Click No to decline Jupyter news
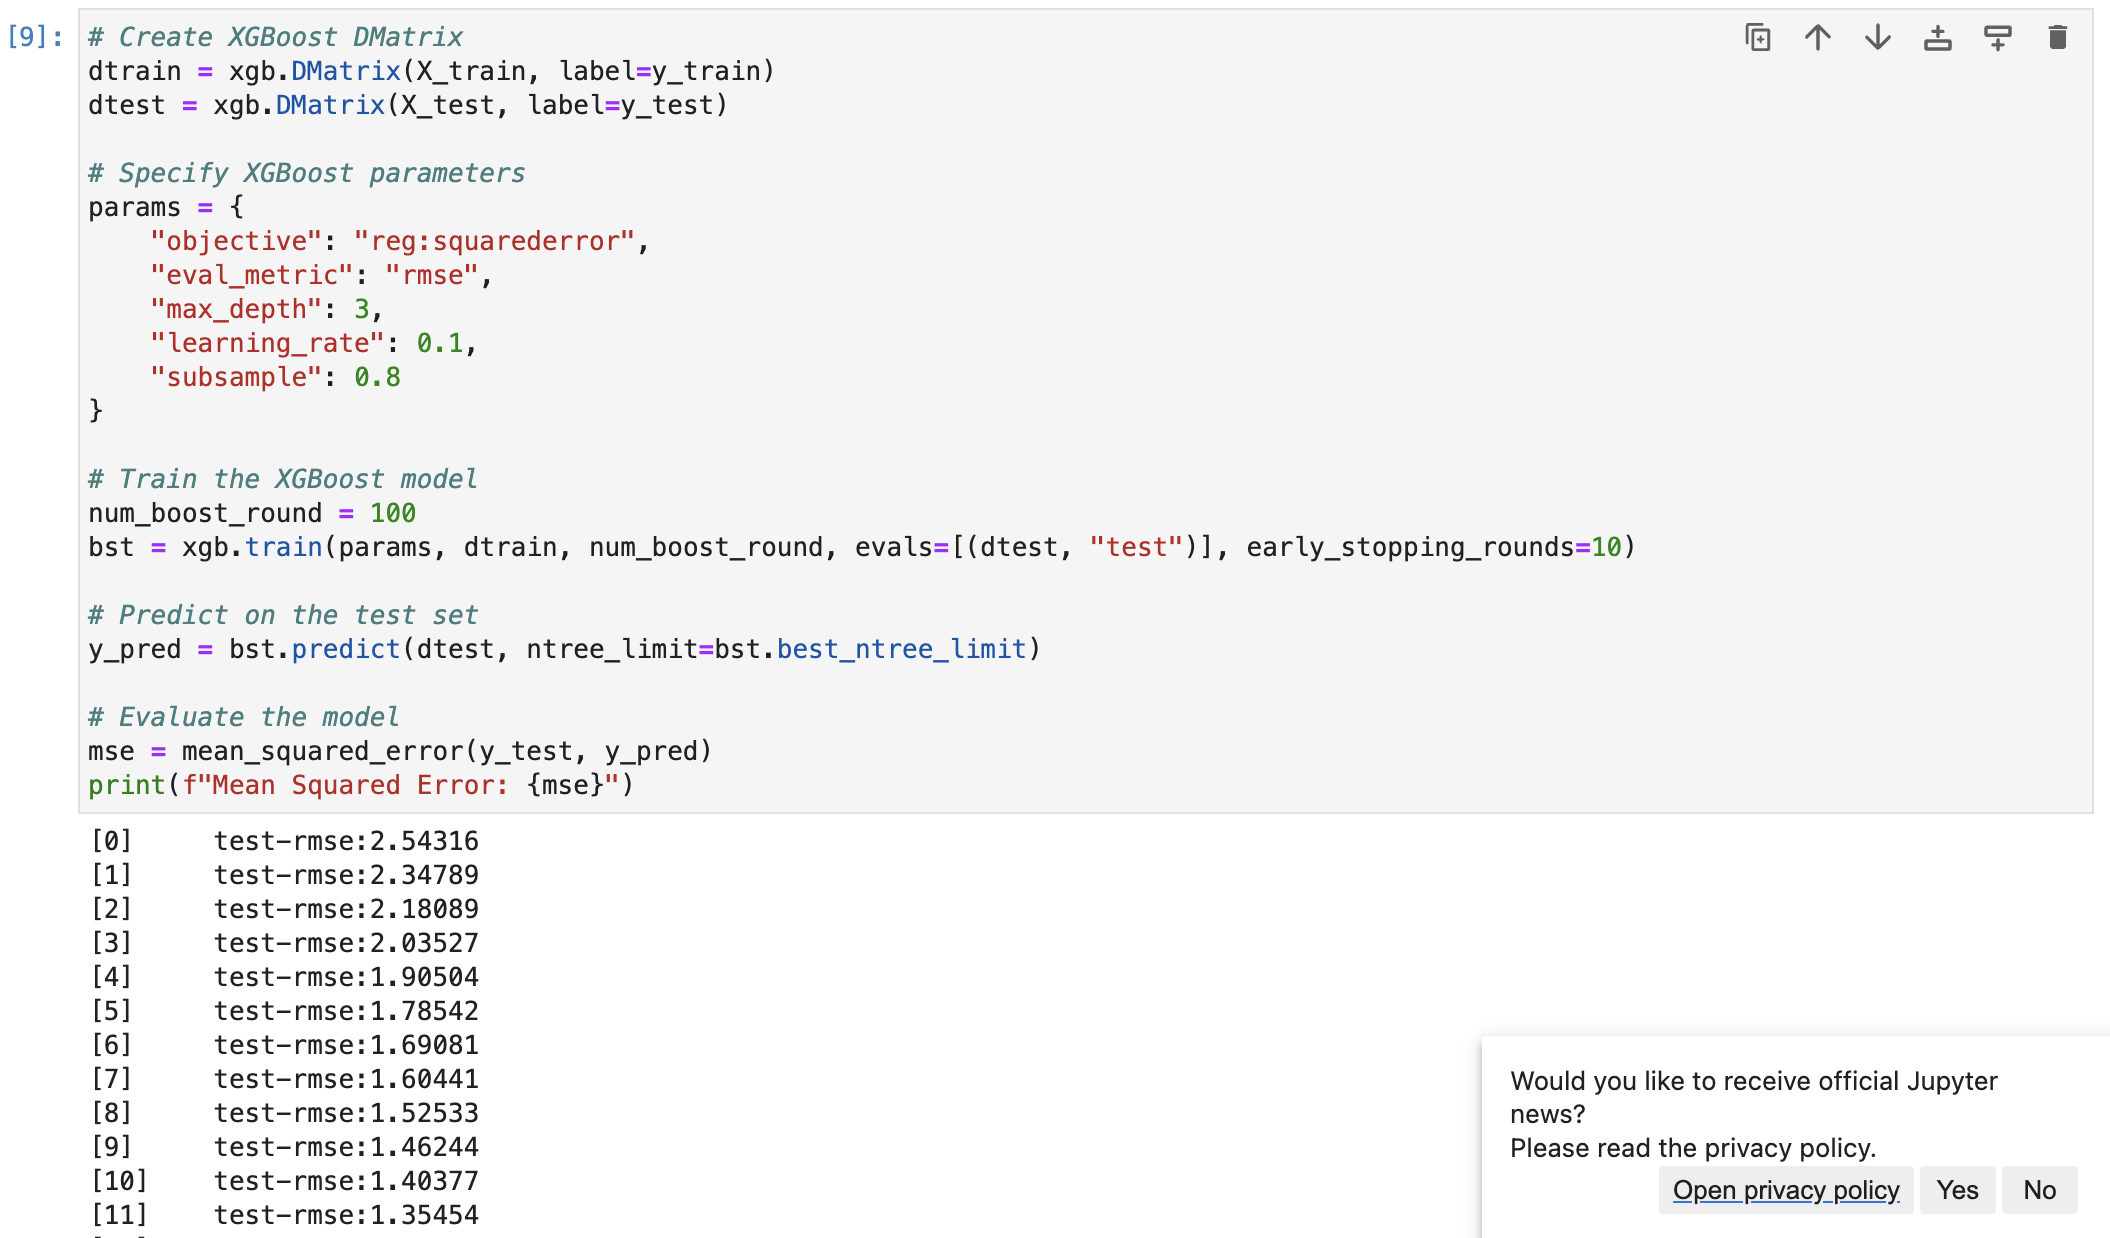 tap(2040, 1190)
